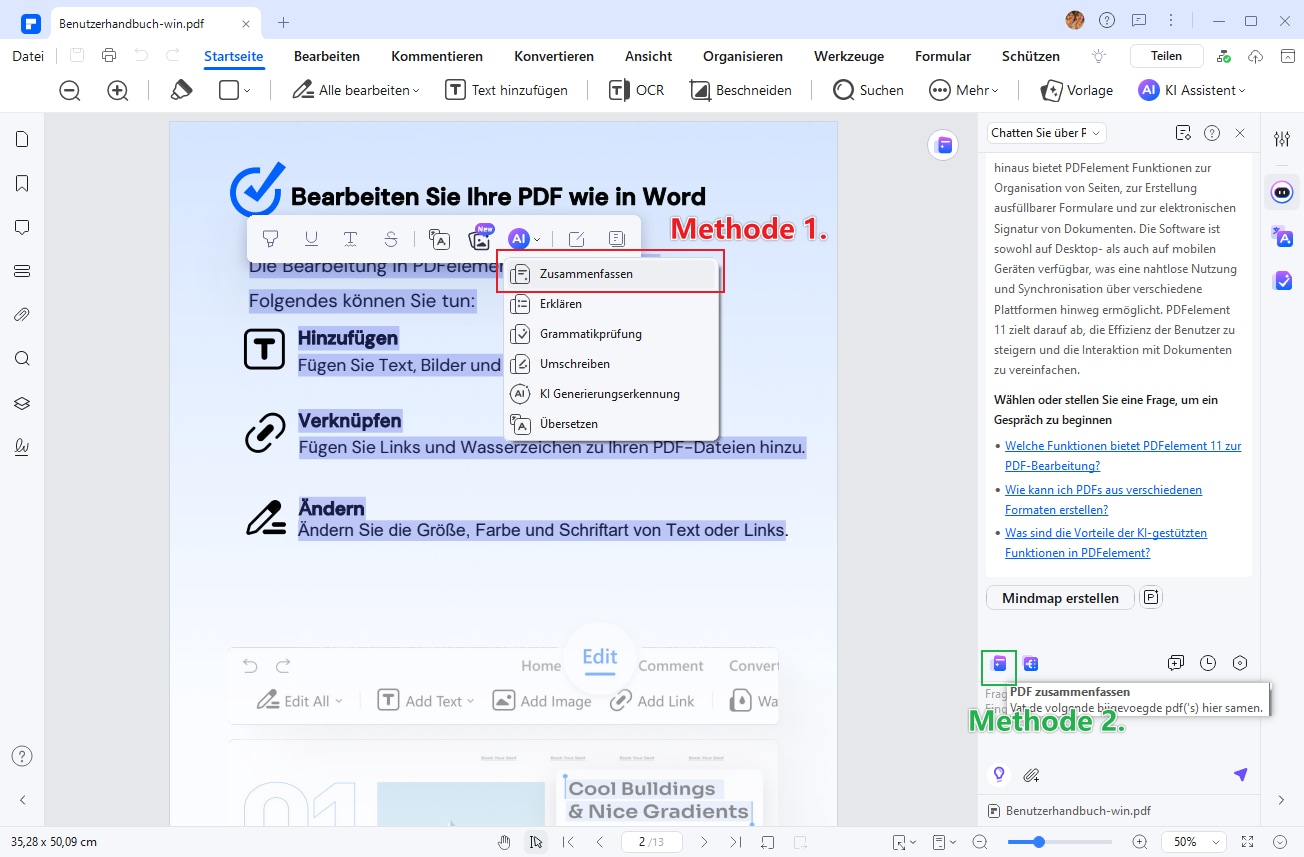
Task: Attach a file with the chat paperclip
Action: (1031, 775)
